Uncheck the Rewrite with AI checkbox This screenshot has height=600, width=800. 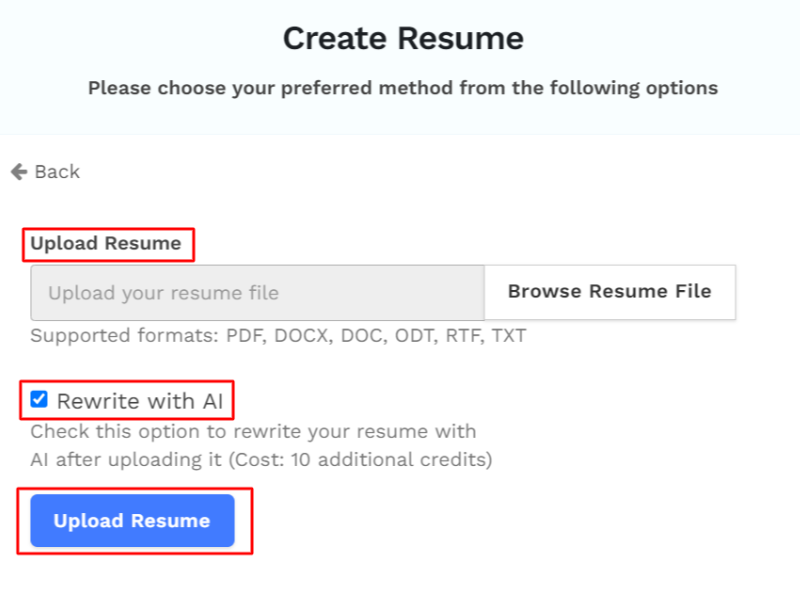[x=39, y=400]
